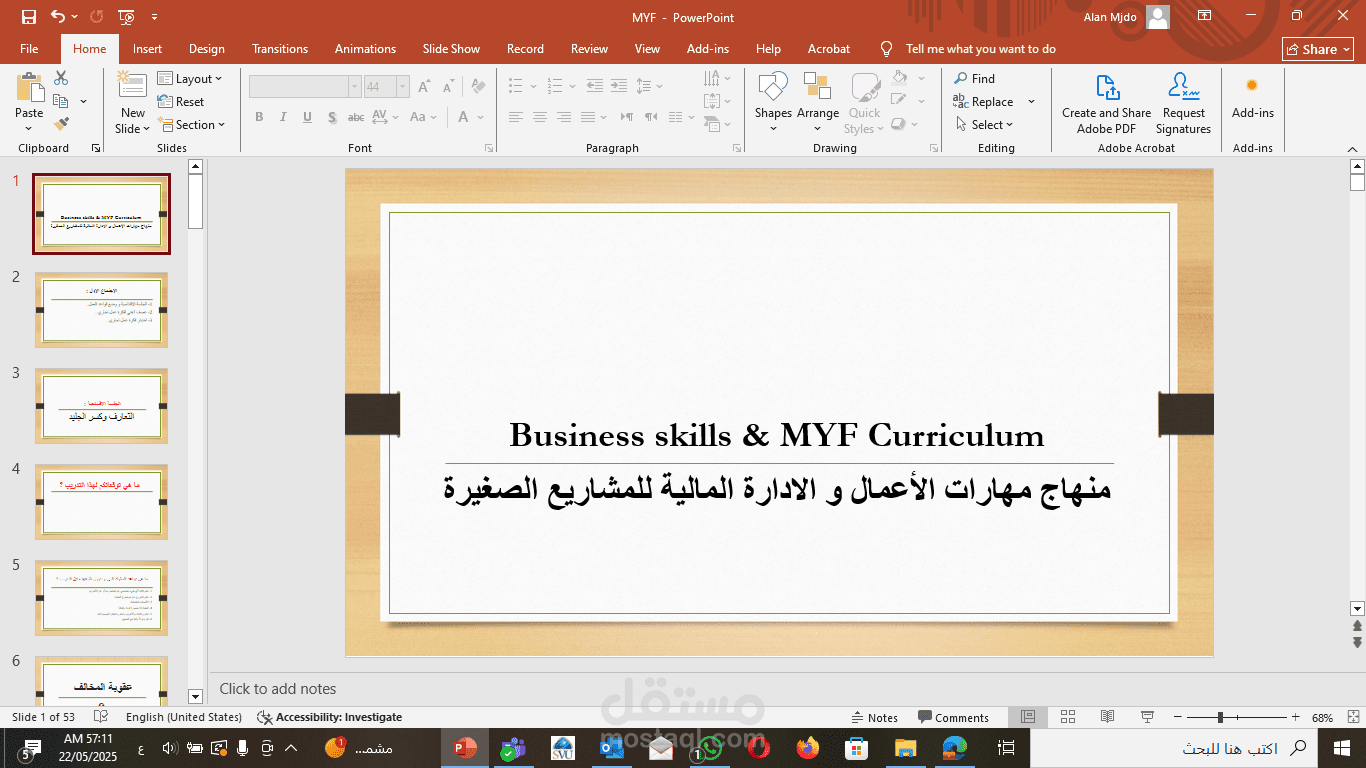Image resolution: width=1366 pixels, height=768 pixels.
Task: Open the File Explorer taskbar icon
Action: click(905, 748)
